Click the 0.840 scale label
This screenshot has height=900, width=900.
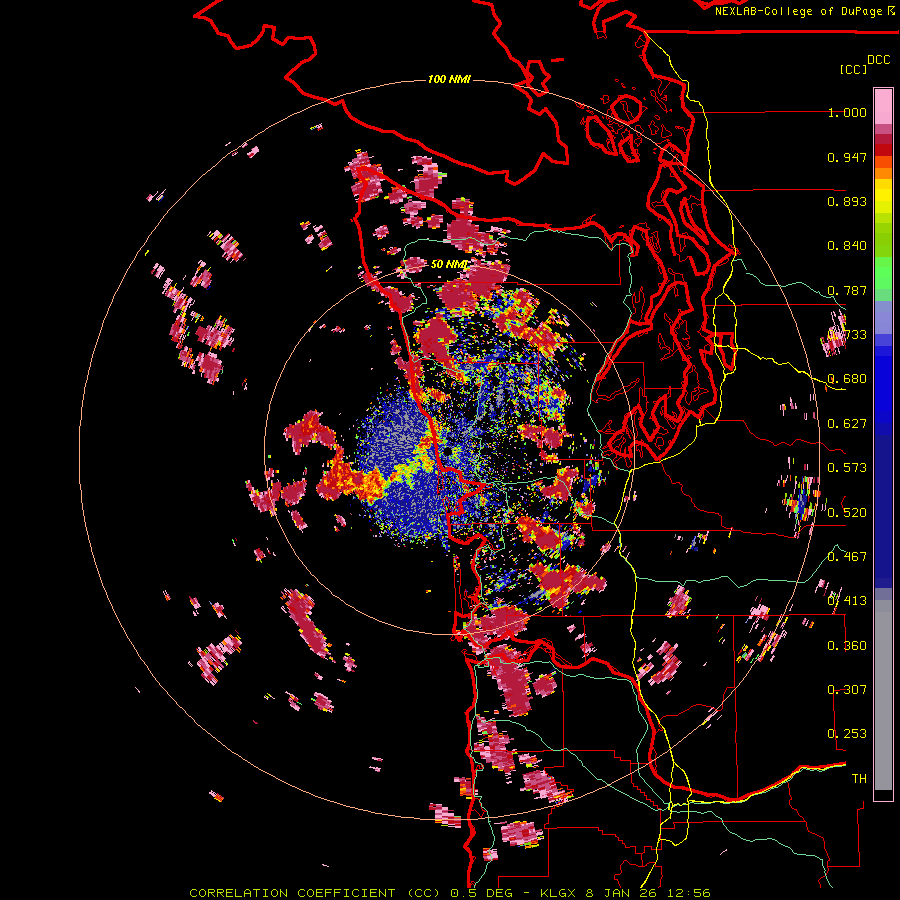click(847, 246)
